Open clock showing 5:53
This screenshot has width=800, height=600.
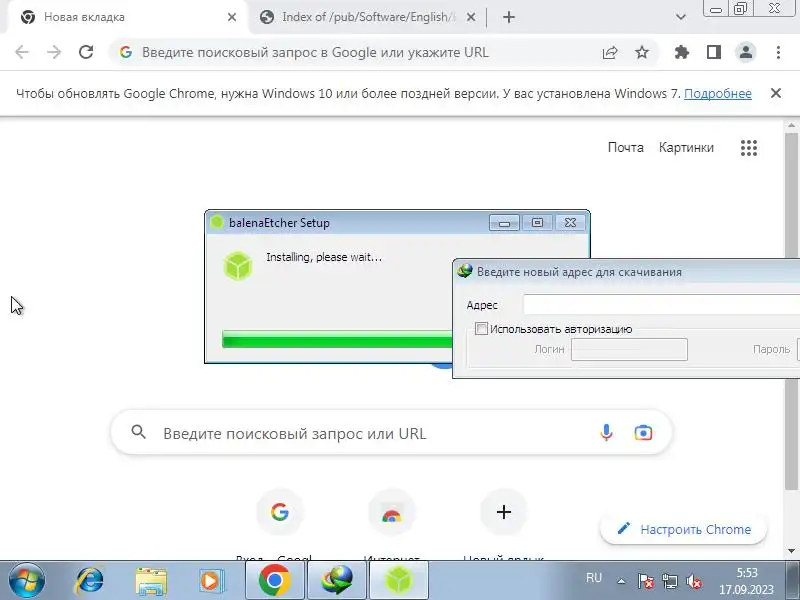coord(746,581)
